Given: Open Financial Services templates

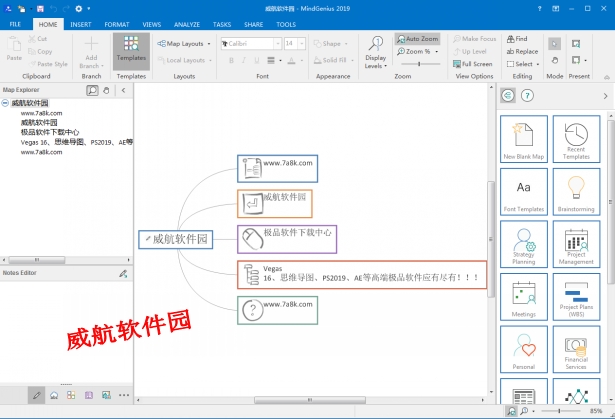Looking at the screenshot, I should point(576,350).
